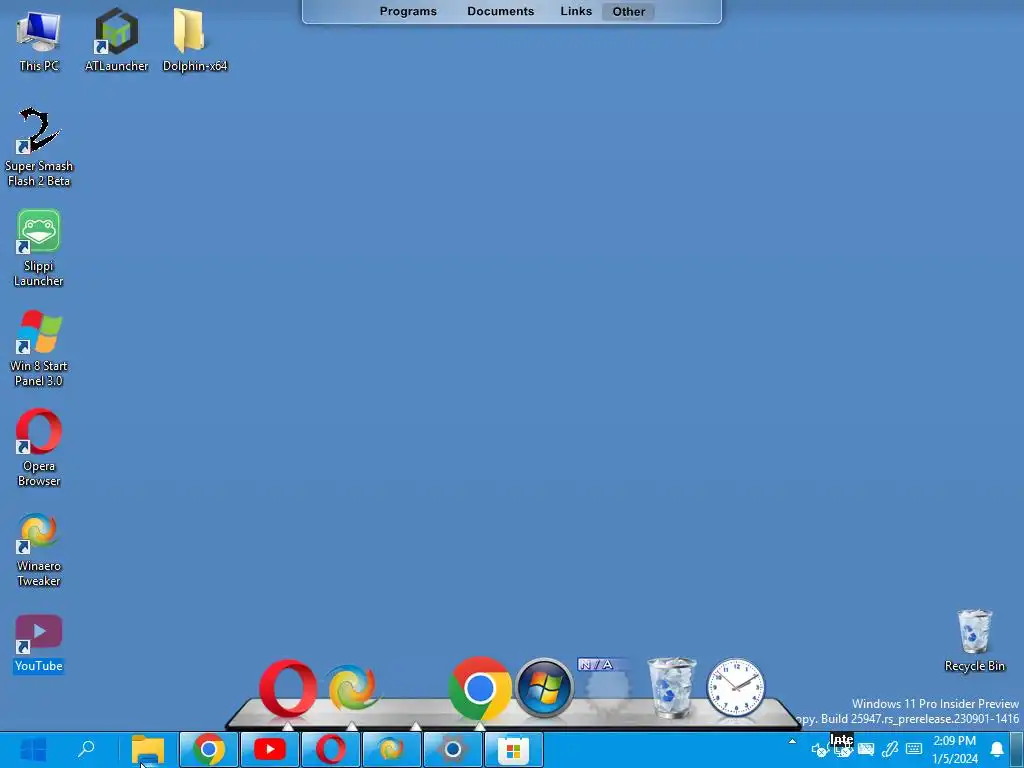1024x768 pixels.
Task: Select the Opera Browser desktop shortcut
Action: click(39, 448)
